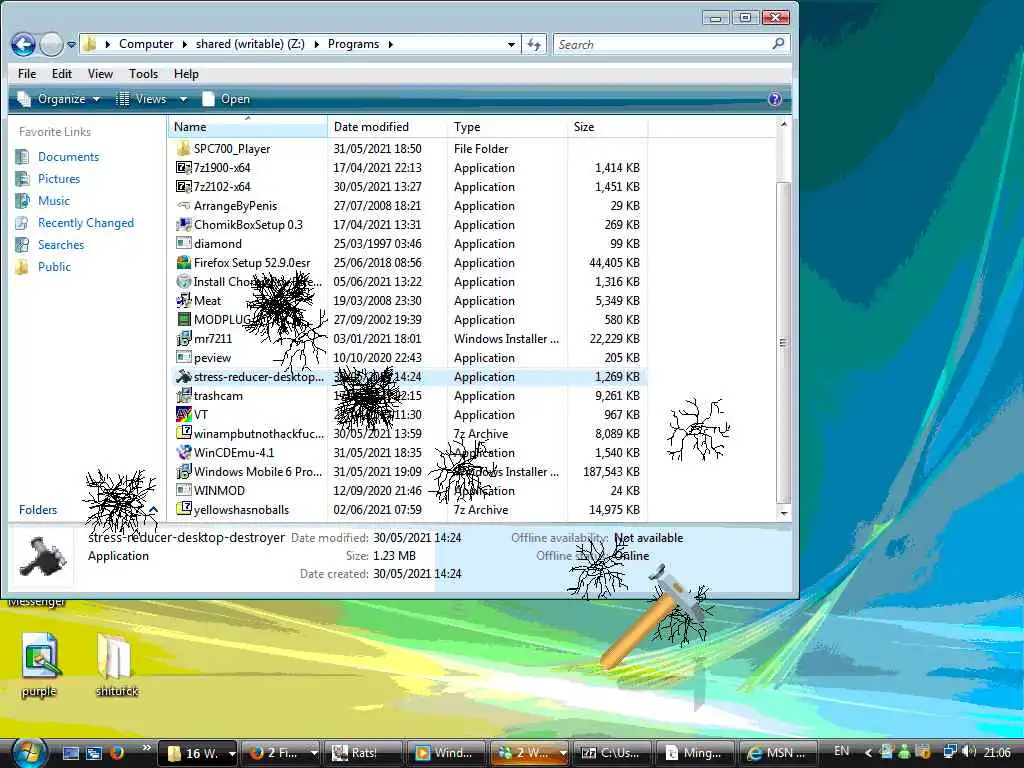Image resolution: width=1024 pixels, height=768 pixels.
Task: Switch to the MSN taskbar button
Action: click(x=778, y=753)
